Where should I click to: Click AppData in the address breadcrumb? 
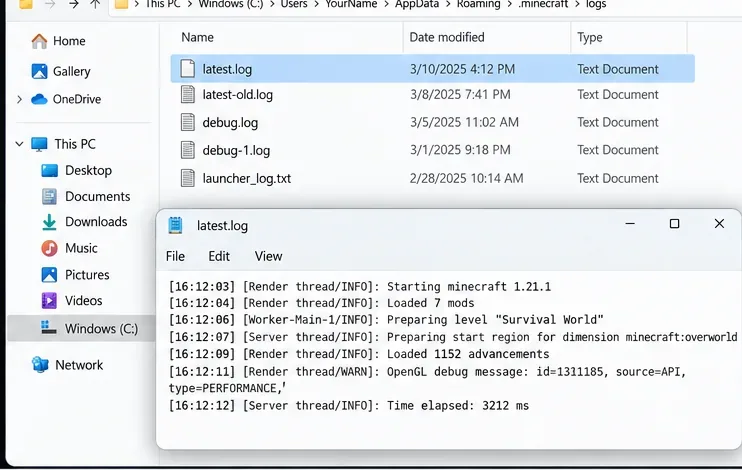point(417,4)
